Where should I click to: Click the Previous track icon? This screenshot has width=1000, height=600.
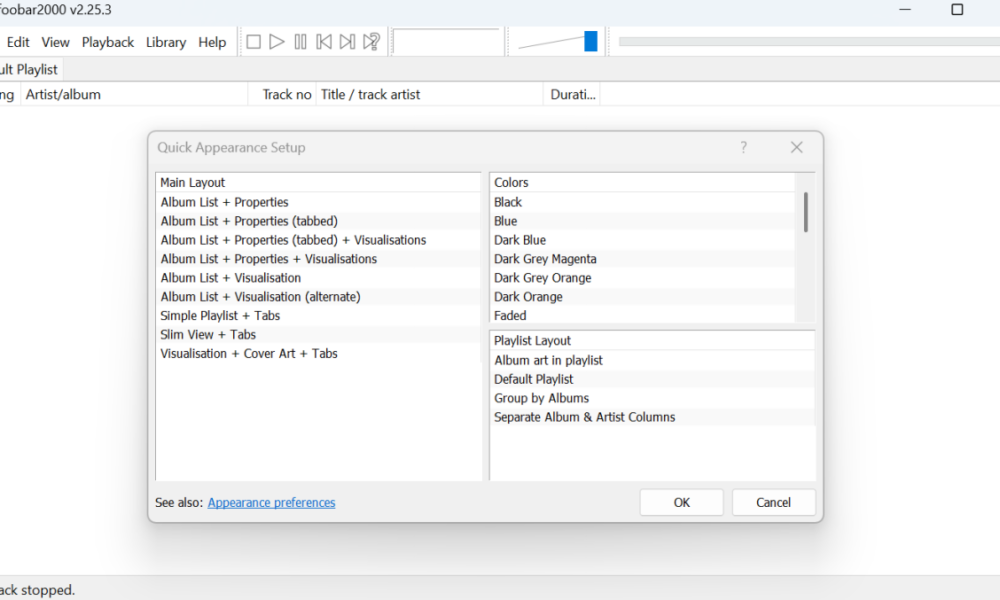(x=323, y=41)
